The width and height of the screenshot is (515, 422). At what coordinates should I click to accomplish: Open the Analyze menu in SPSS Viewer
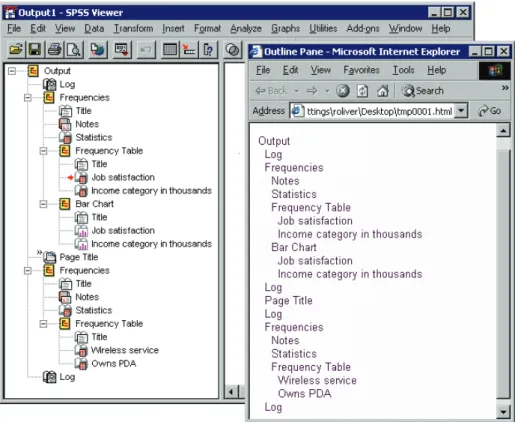click(246, 29)
